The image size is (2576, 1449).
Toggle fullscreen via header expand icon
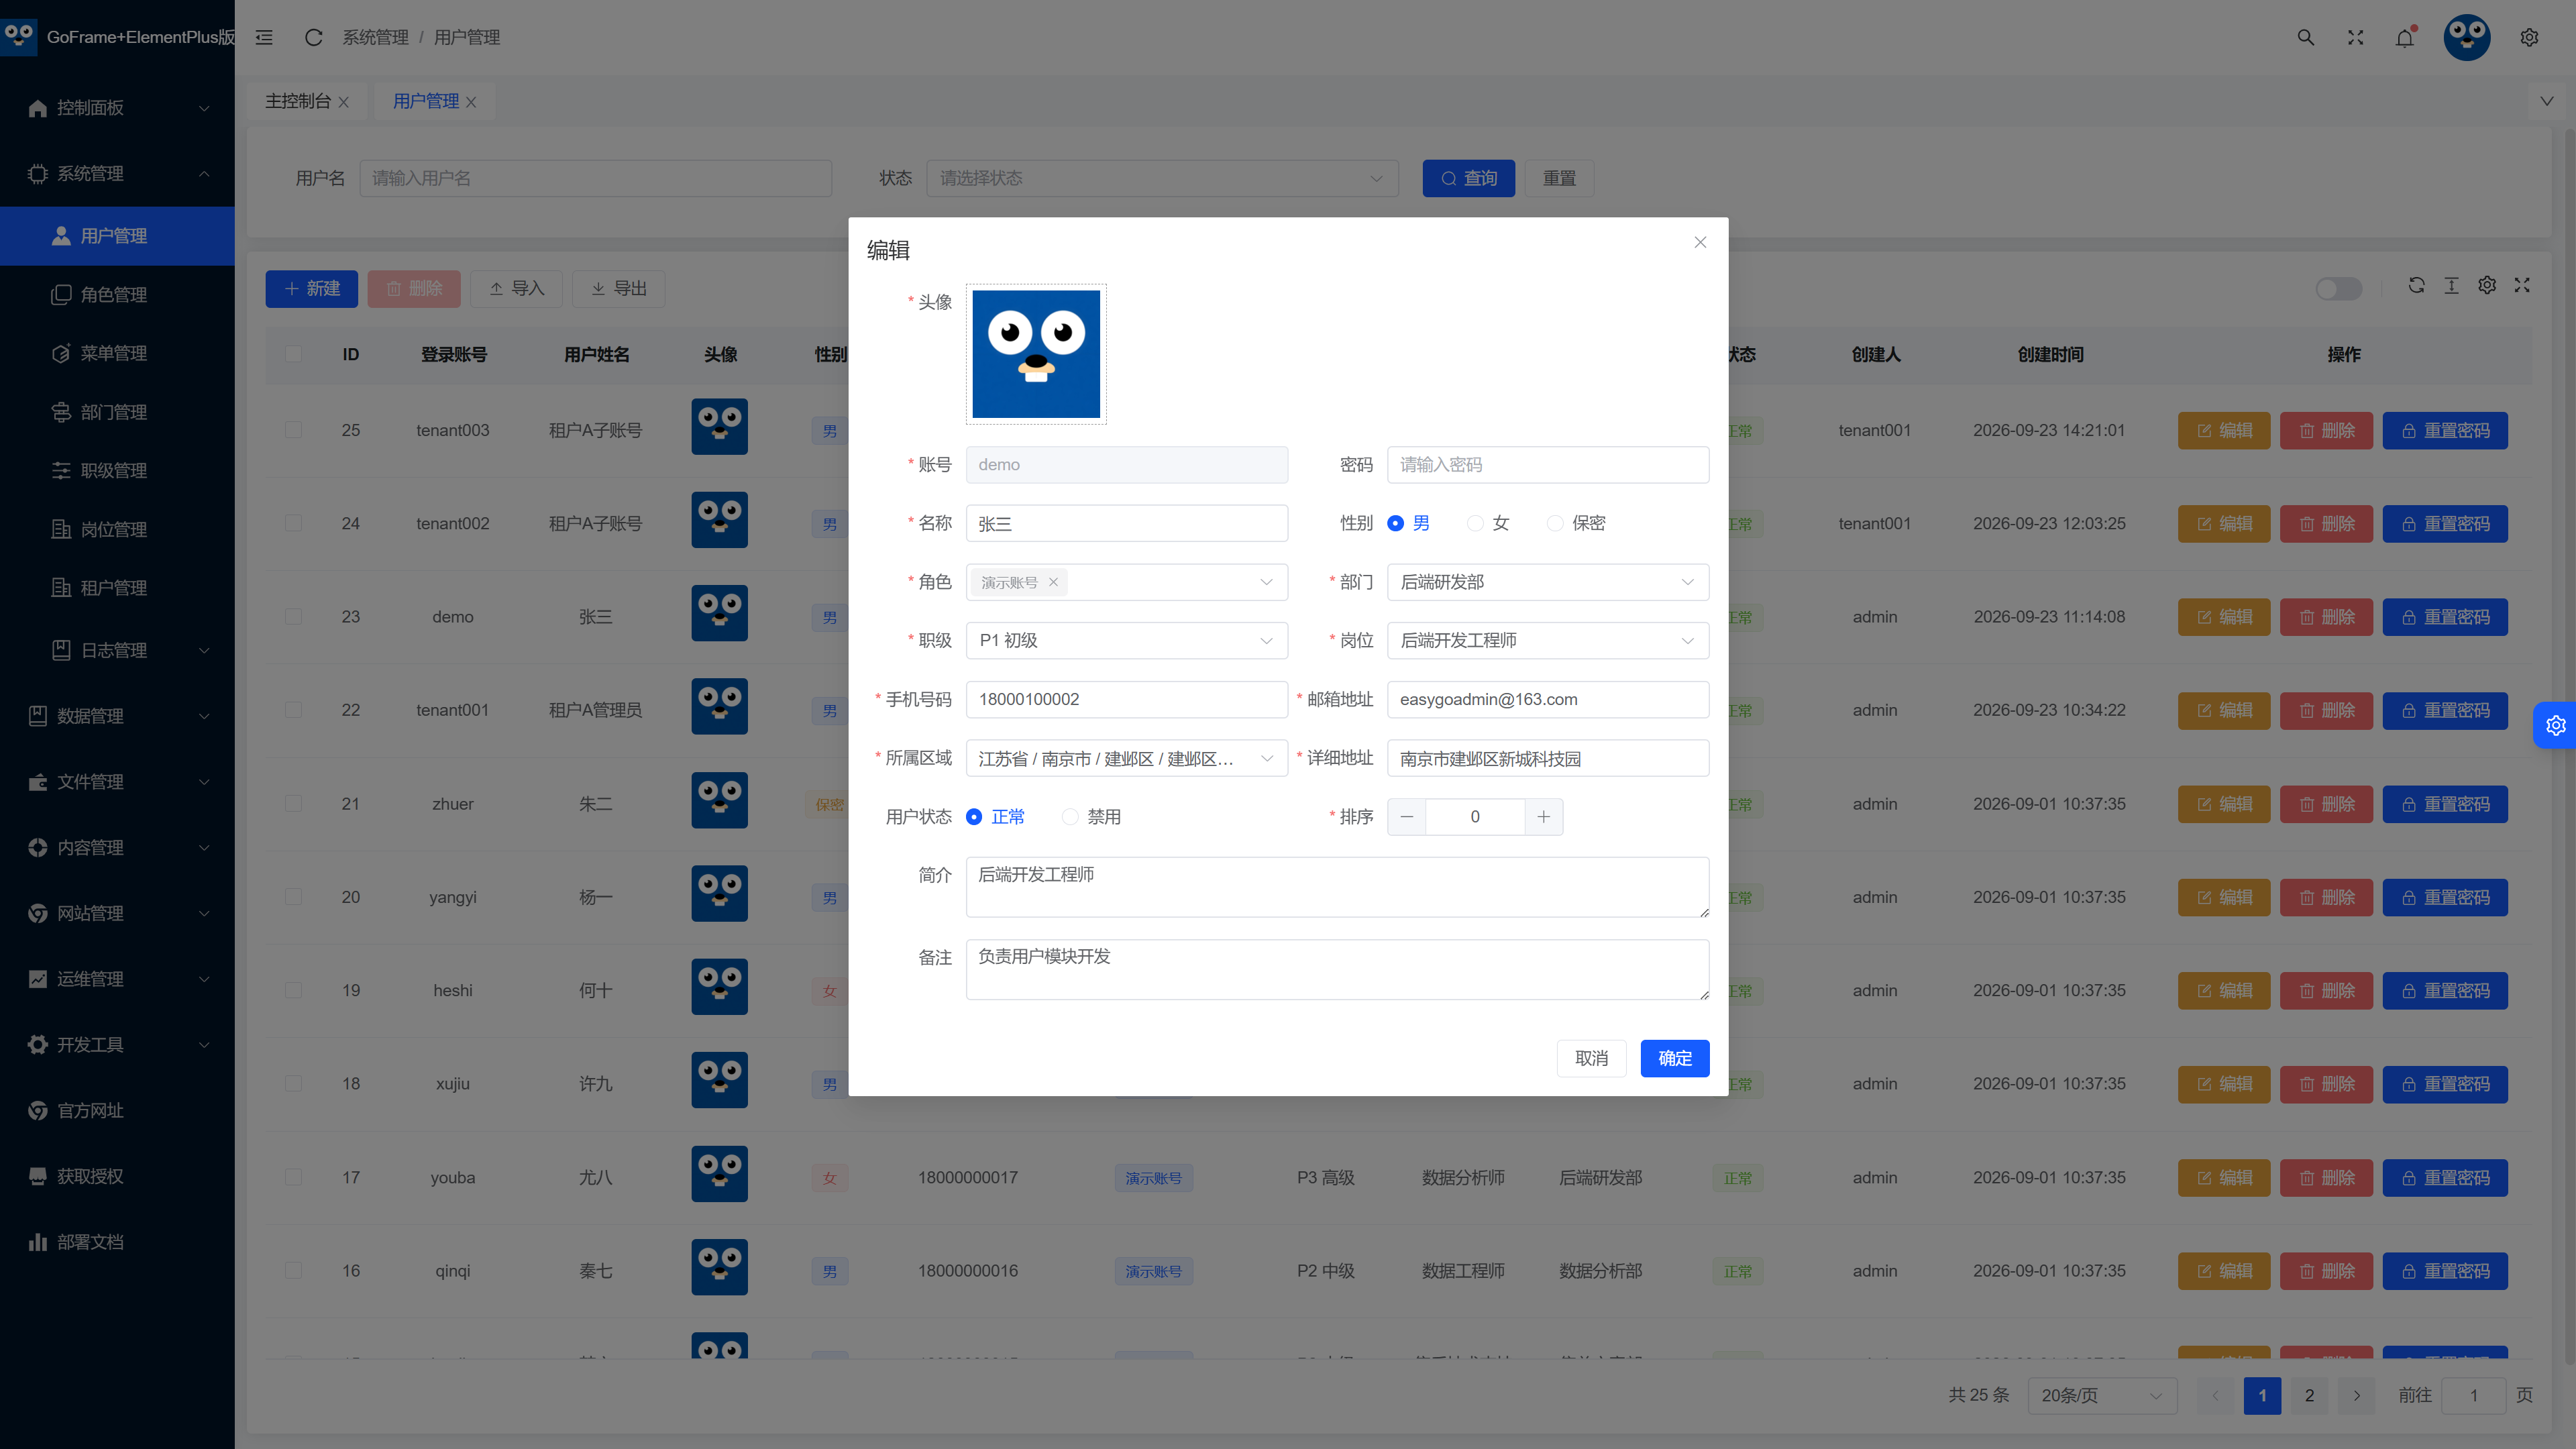click(2355, 37)
